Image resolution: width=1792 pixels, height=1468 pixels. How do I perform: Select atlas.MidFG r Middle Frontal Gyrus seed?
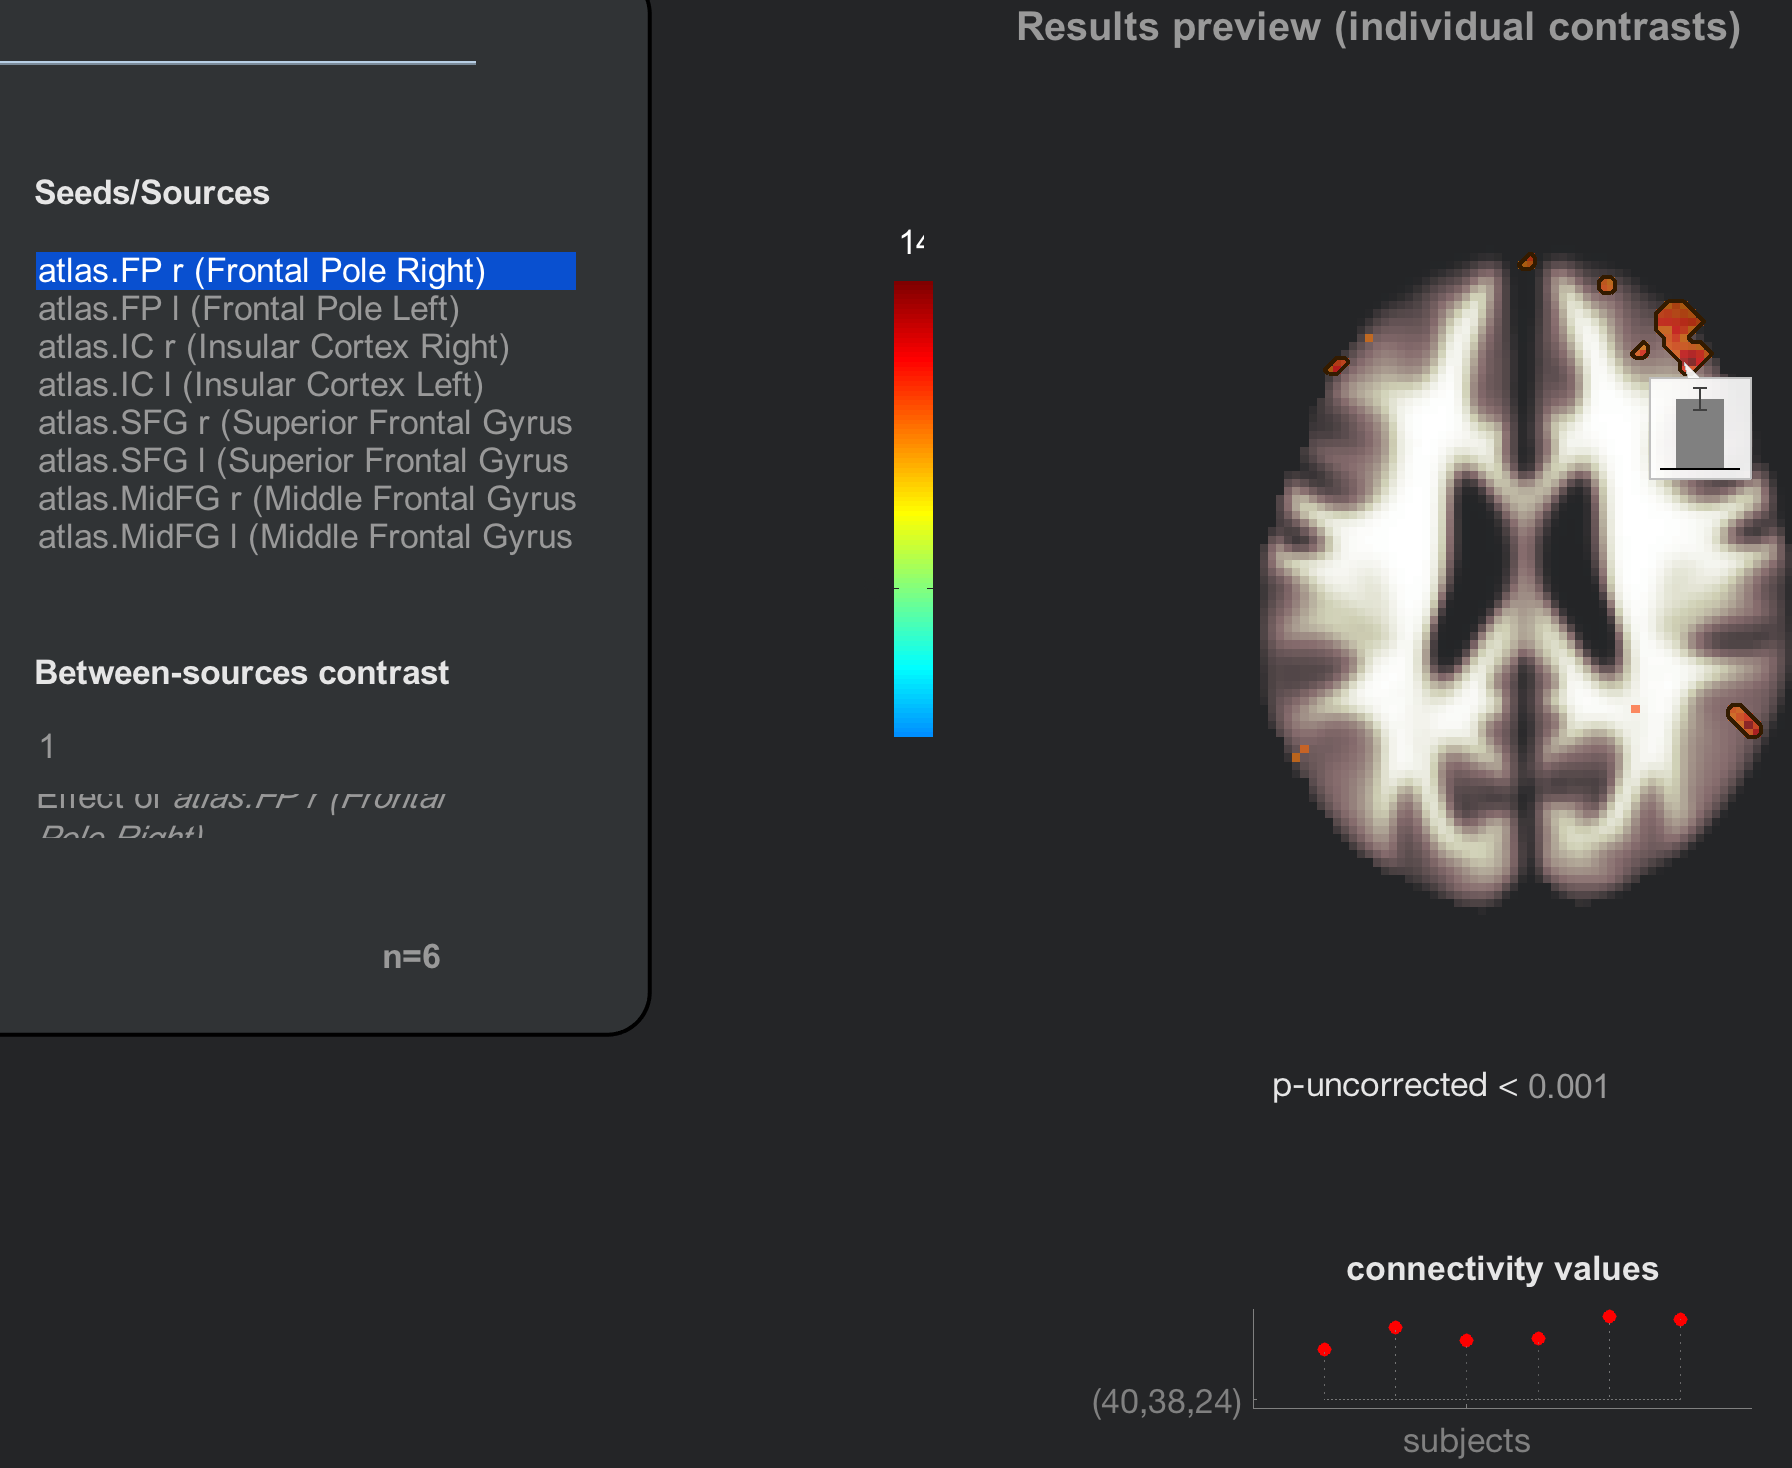(305, 499)
